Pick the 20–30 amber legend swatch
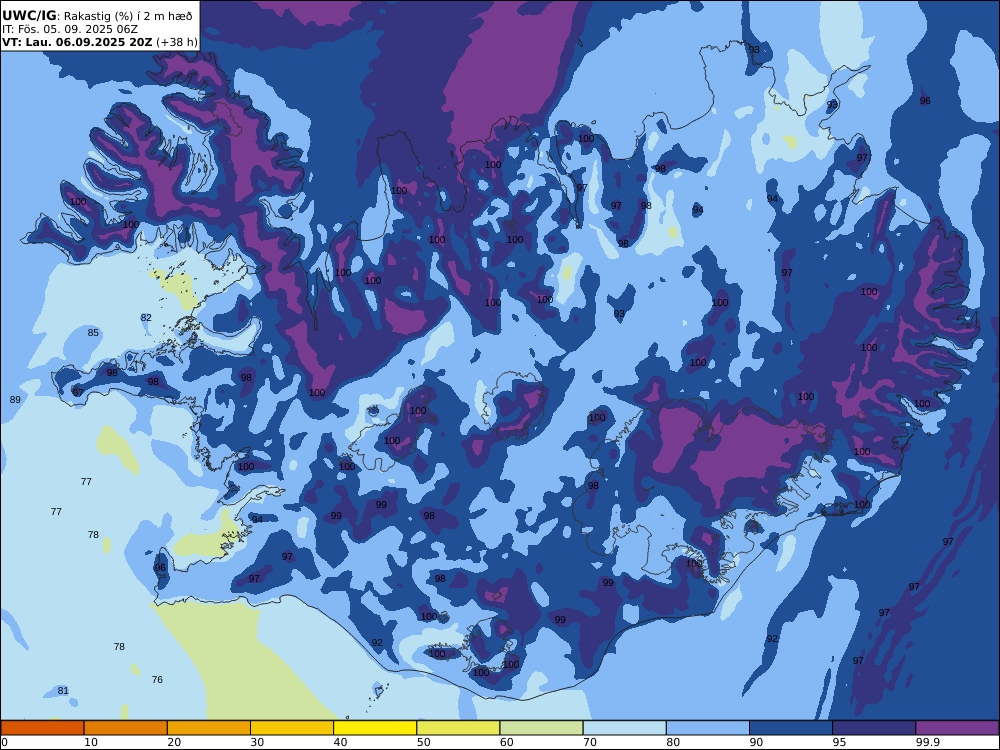 (x=209, y=728)
